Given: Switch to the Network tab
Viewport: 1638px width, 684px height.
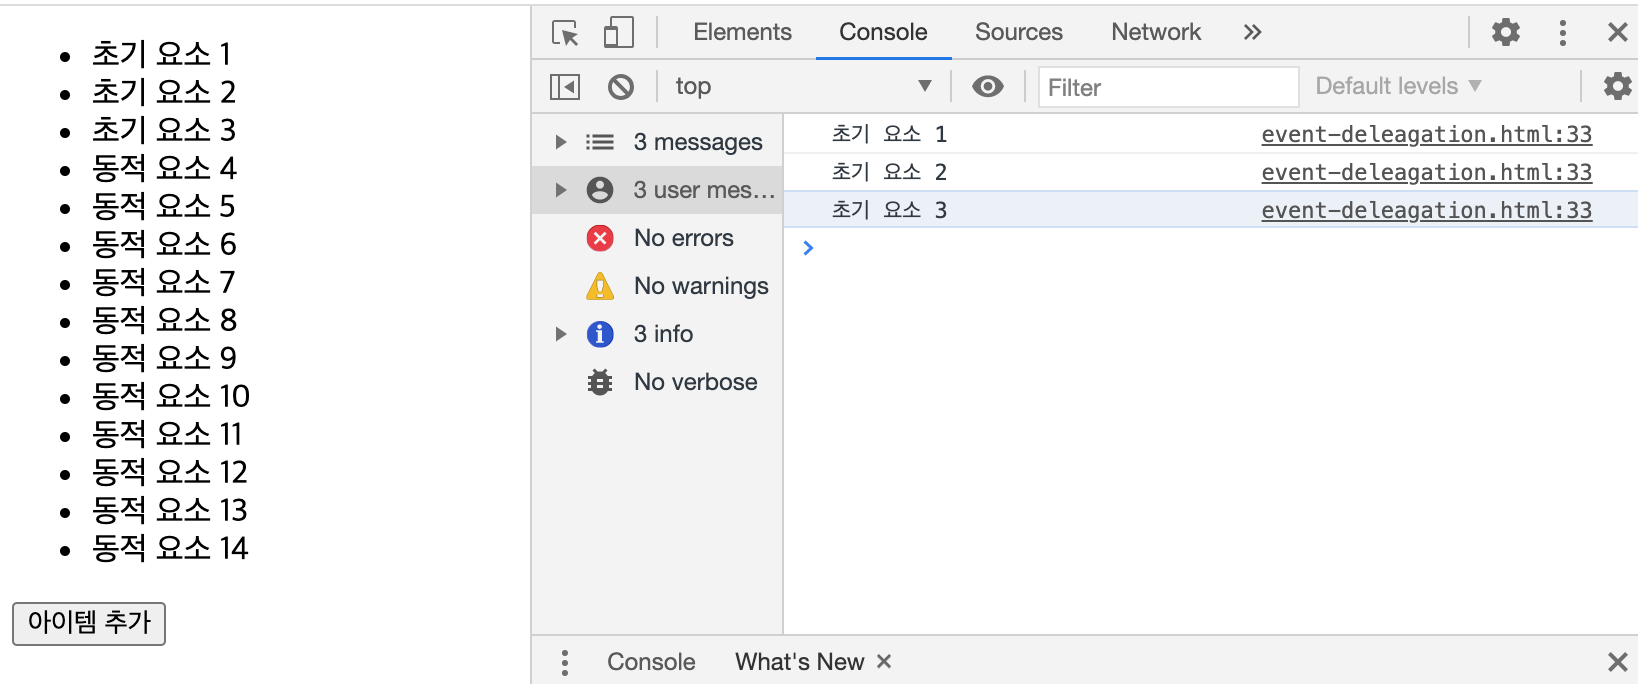Looking at the screenshot, I should point(1155,32).
